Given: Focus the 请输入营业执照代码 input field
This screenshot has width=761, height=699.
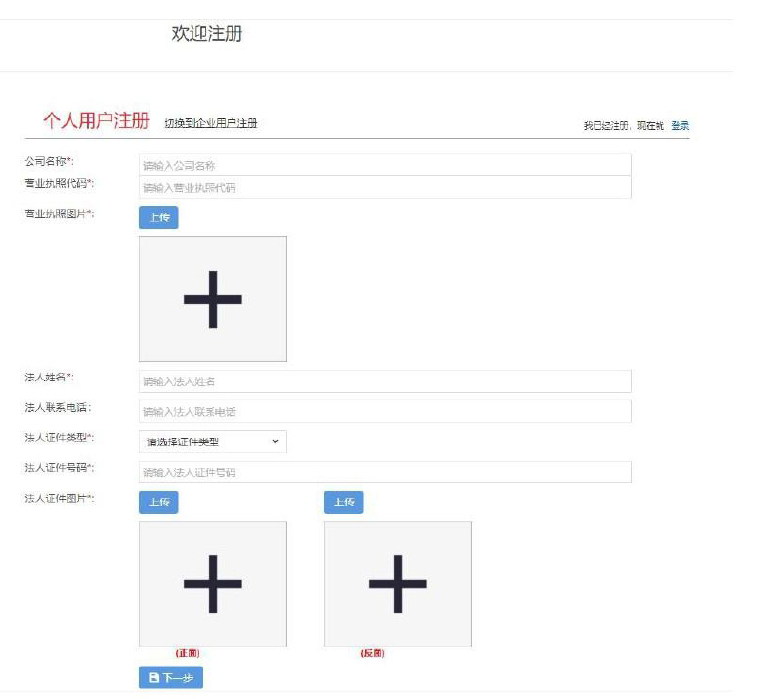Looking at the screenshot, I should coord(385,187).
